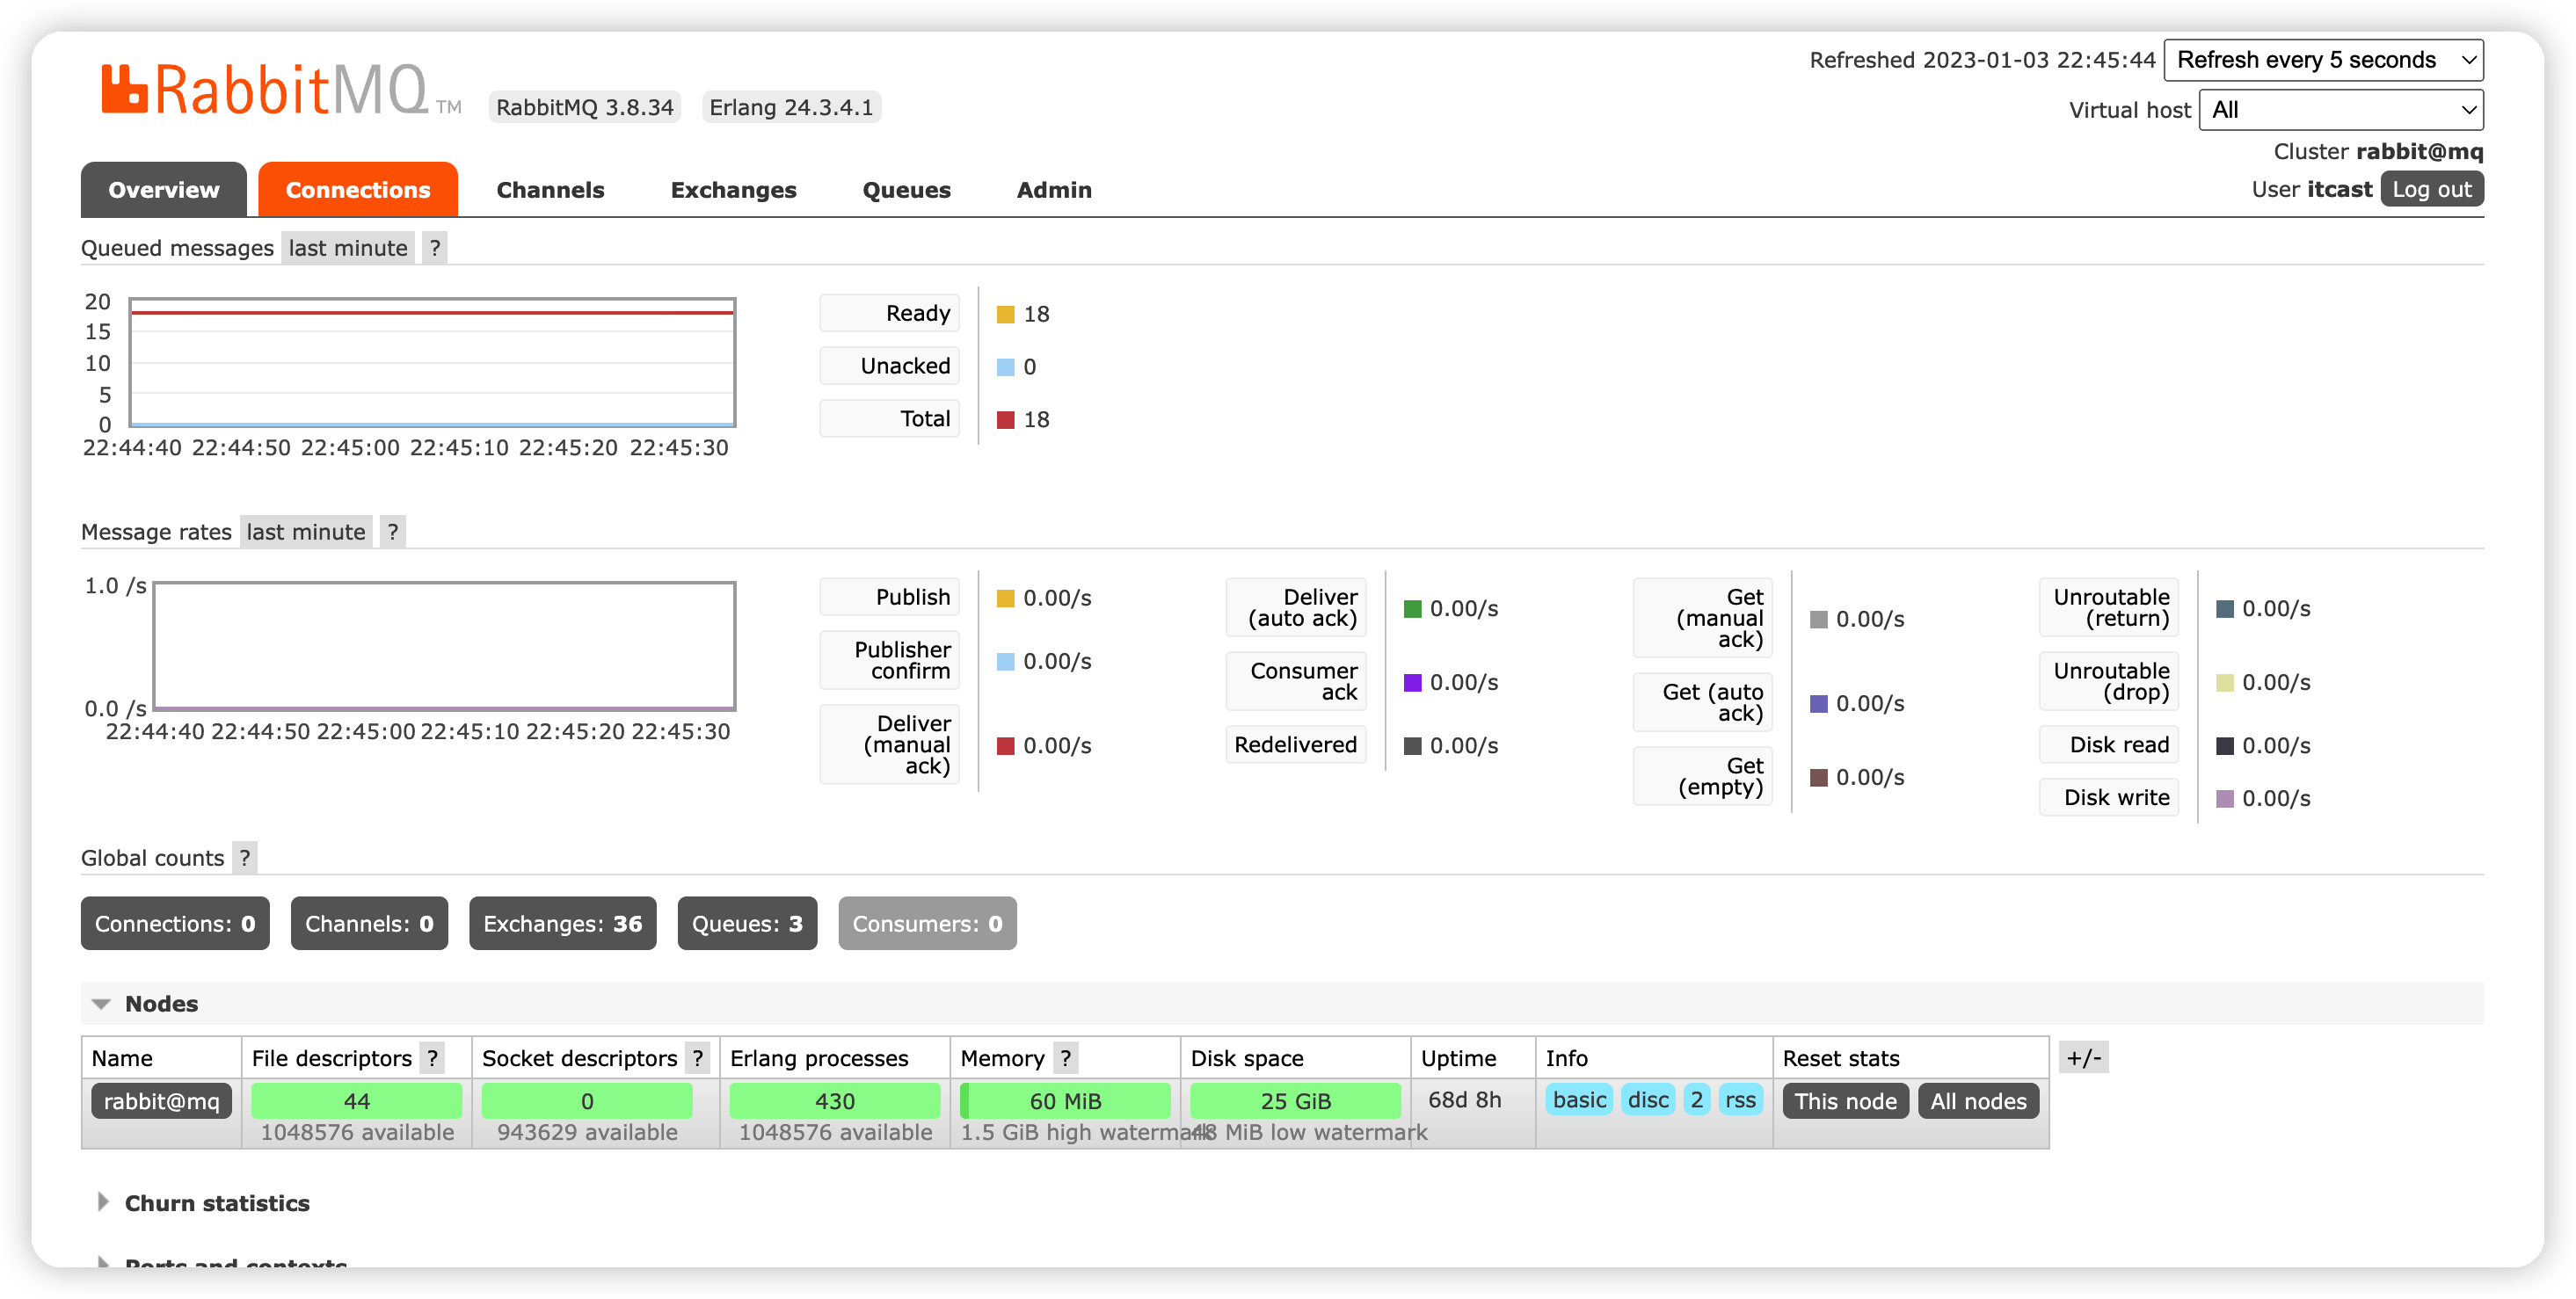Toggle the Total legend label
Viewport: 2576px width, 1299px height.
889,419
